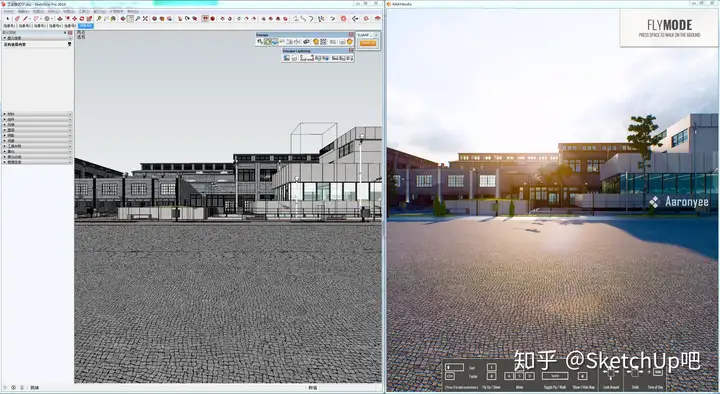Click the FLYMODE info panel in Enscape window

point(669,28)
